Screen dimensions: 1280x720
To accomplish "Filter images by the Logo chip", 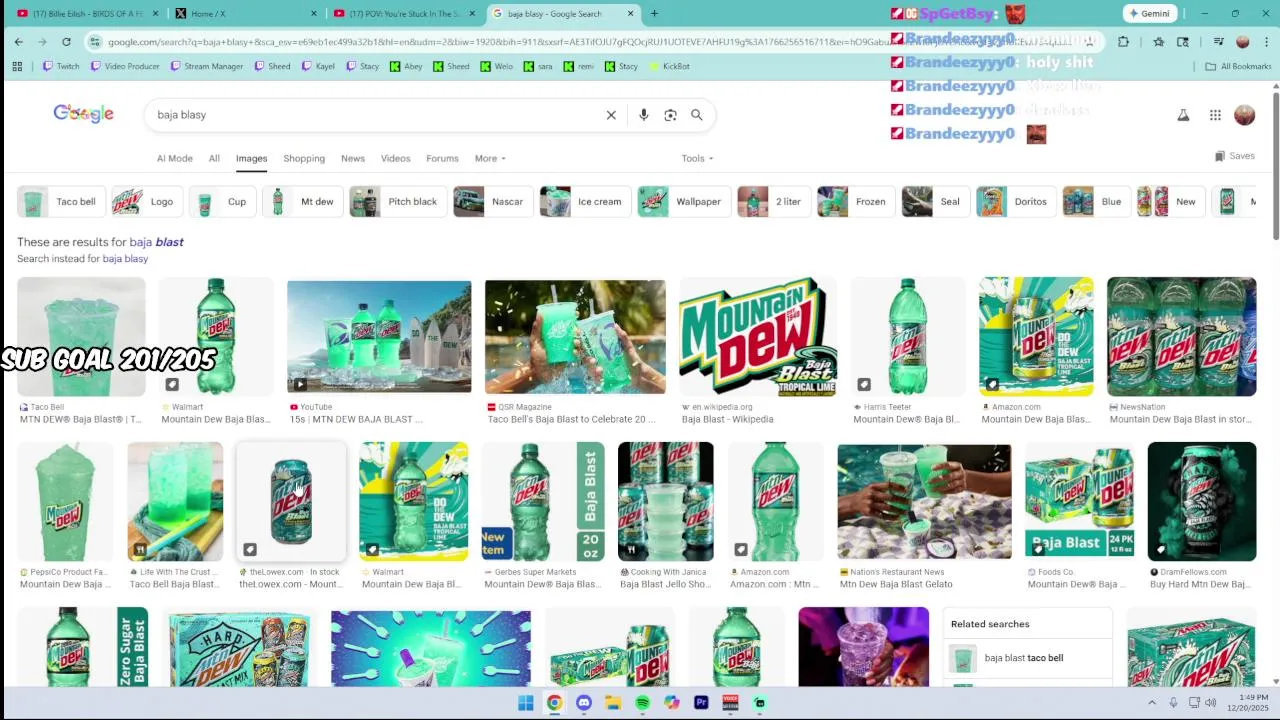I will pyautogui.click(x=146, y=202).
